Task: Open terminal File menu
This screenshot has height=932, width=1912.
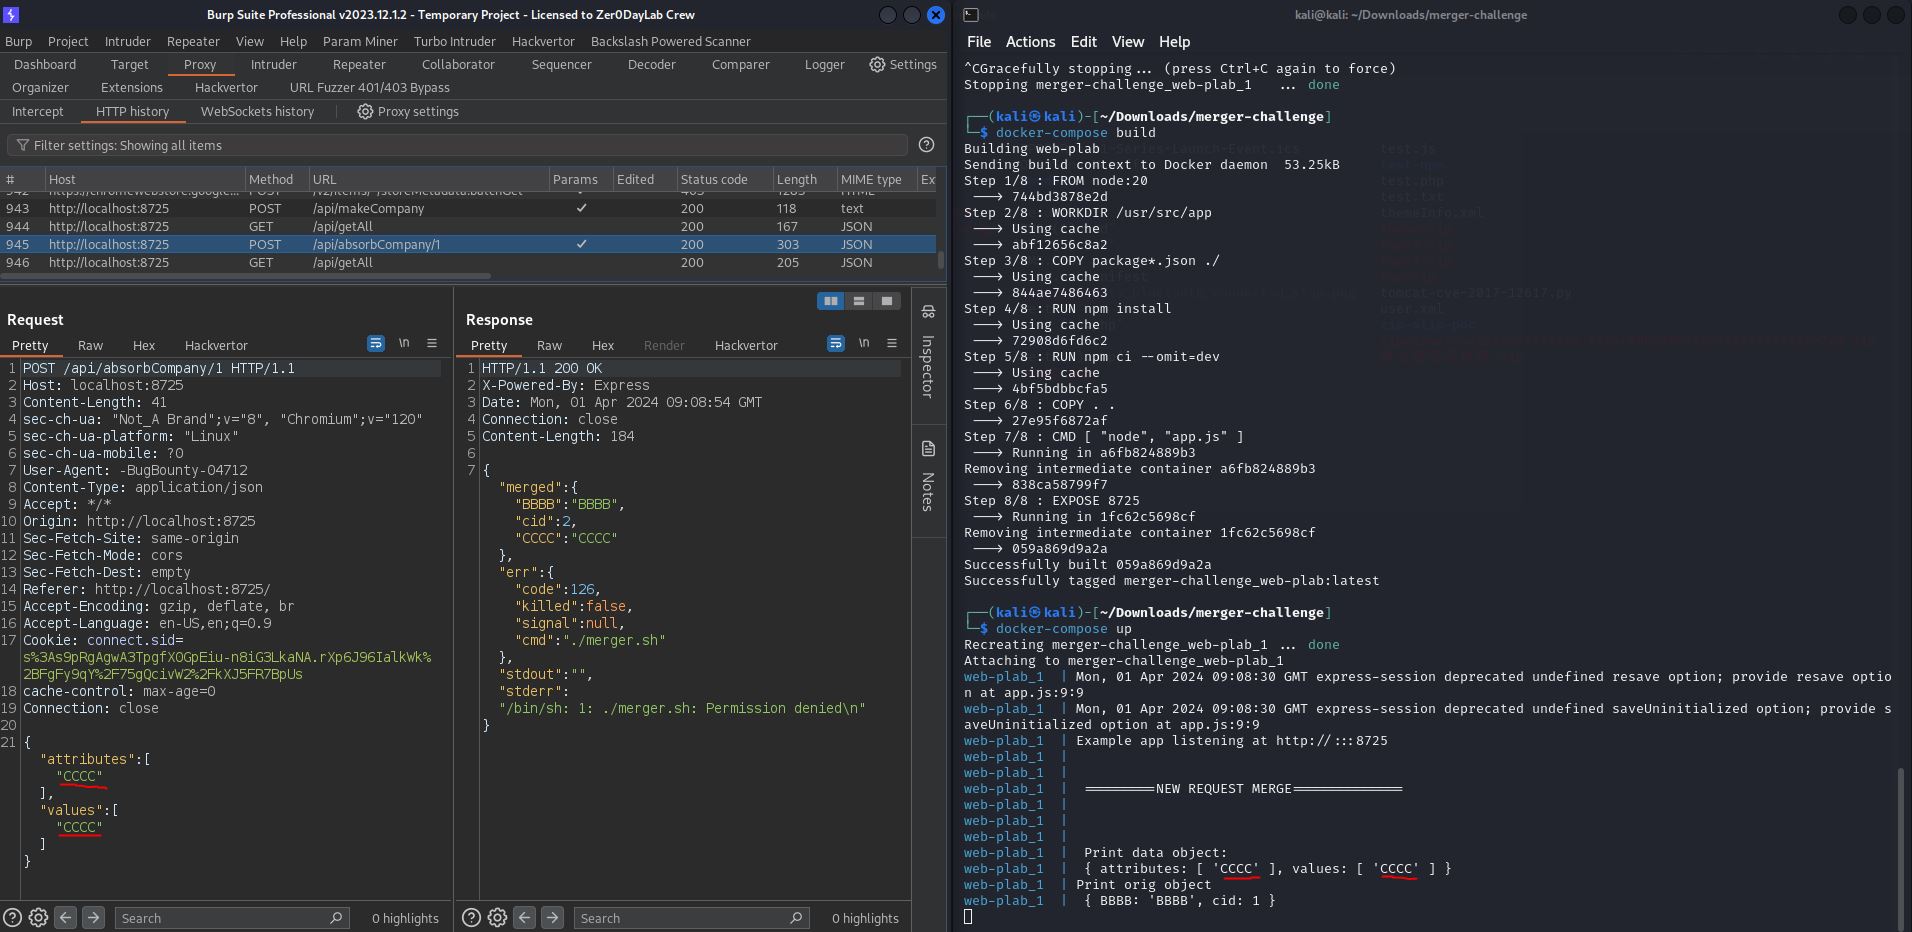Action: (979, 41)
